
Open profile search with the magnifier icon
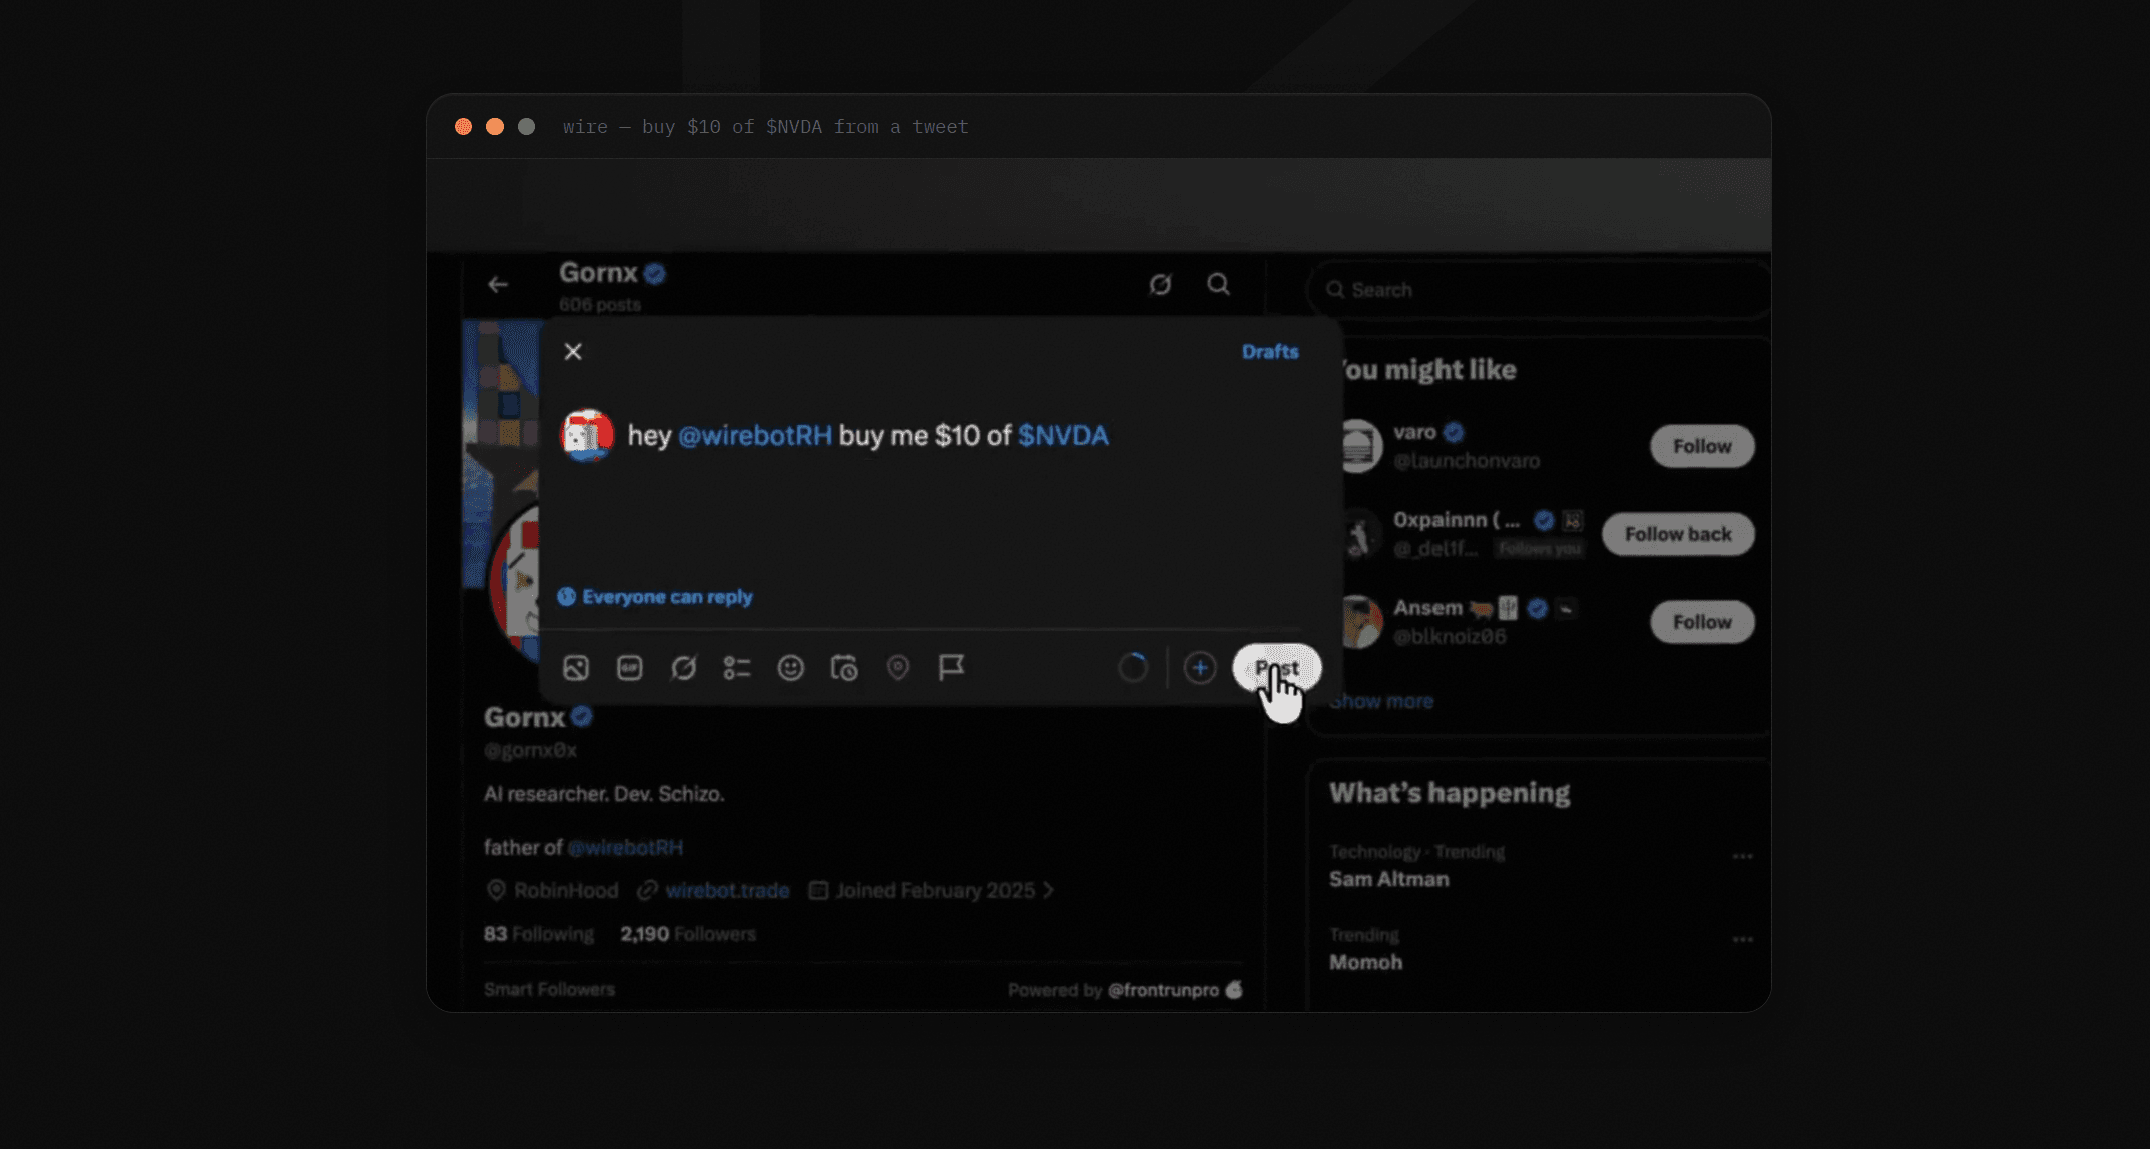point(1218,285)
